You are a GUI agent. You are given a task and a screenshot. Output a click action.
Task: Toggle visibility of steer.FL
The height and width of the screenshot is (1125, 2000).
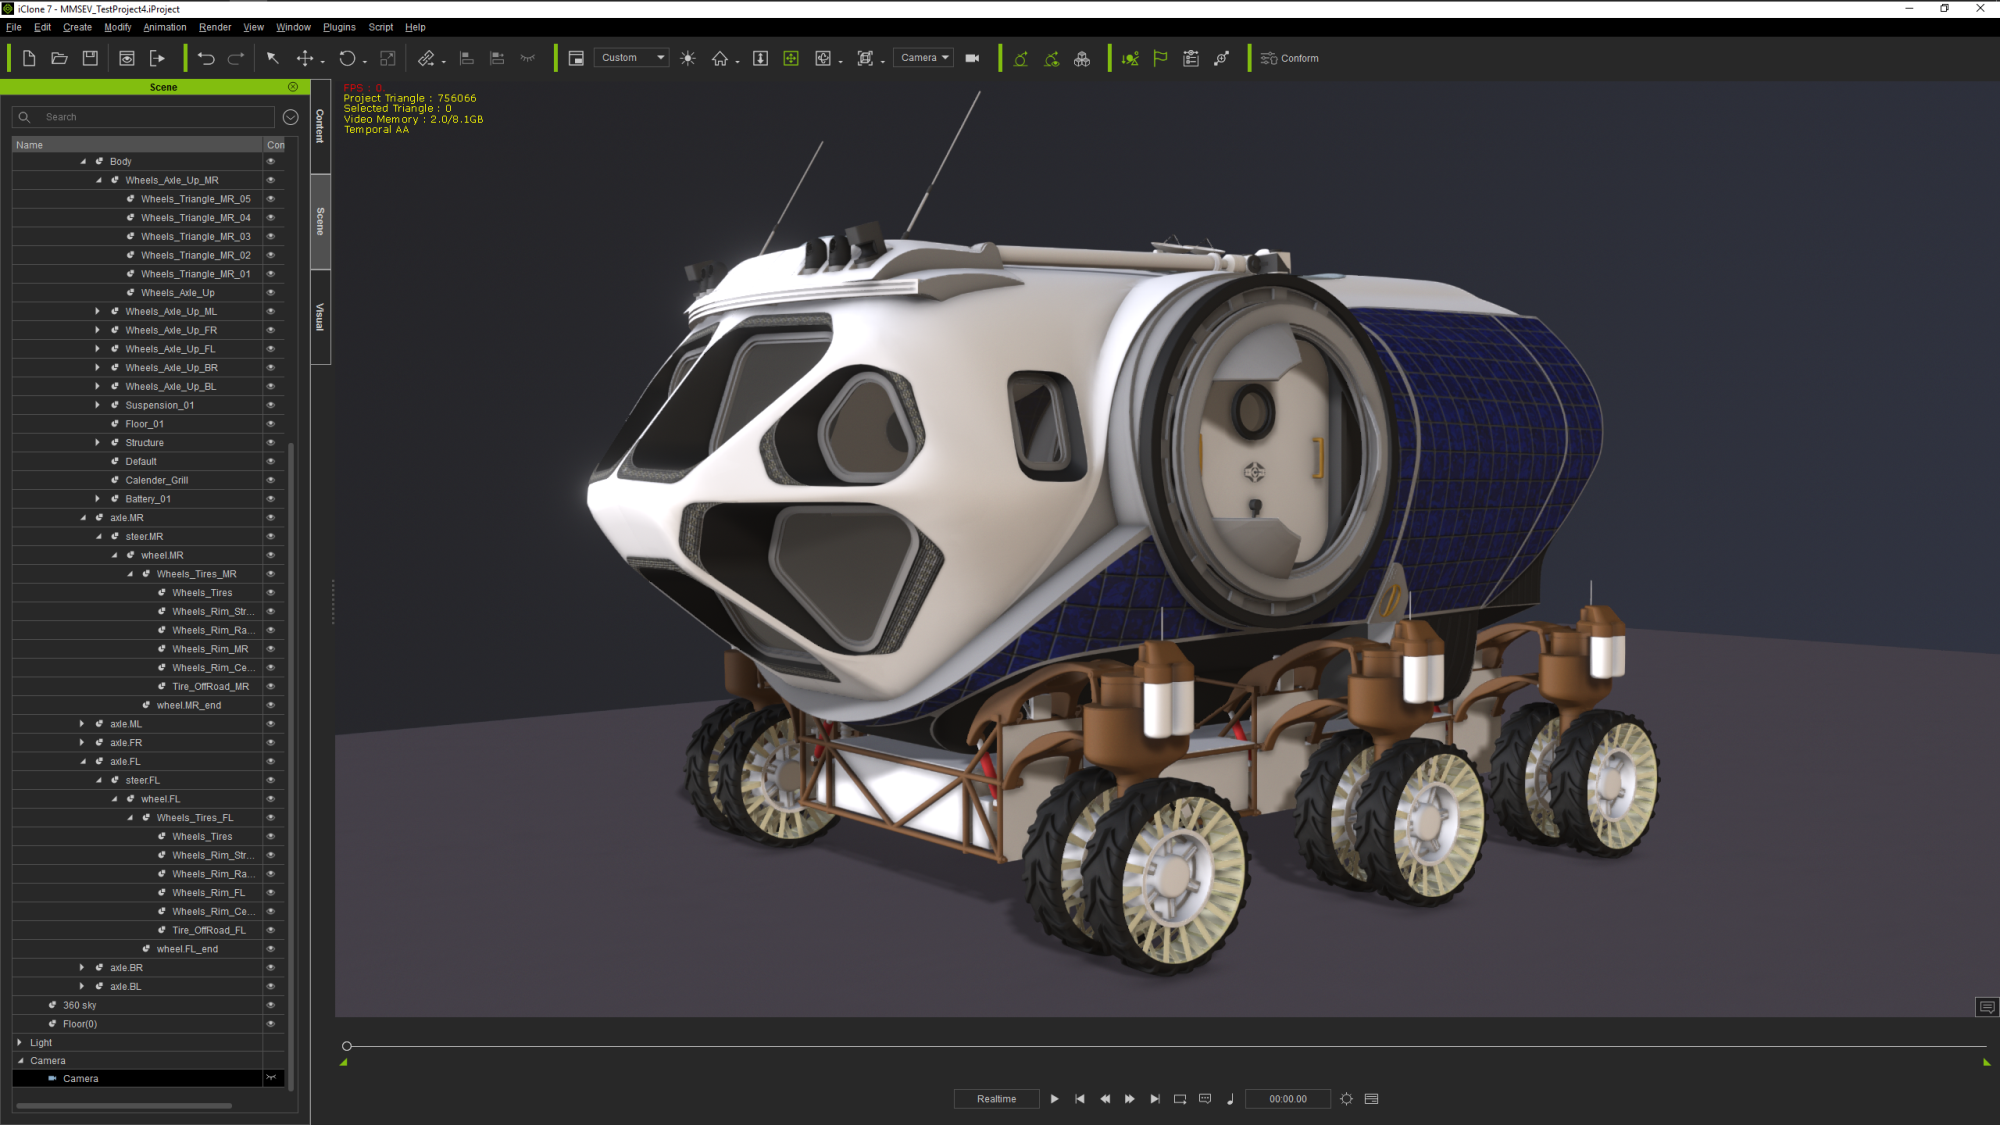pyautogui.click(x=271, y=780)
